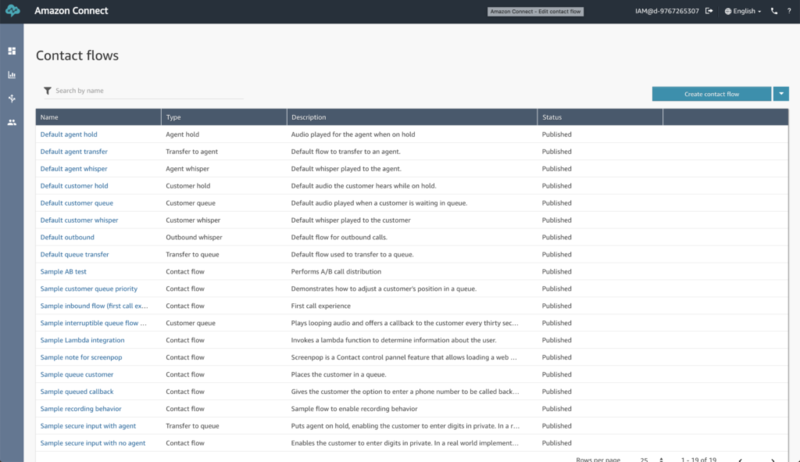Click 'First call experience' description cell
Image resolution: width=800 pixels, height=462 pixels.
[320, 306]
